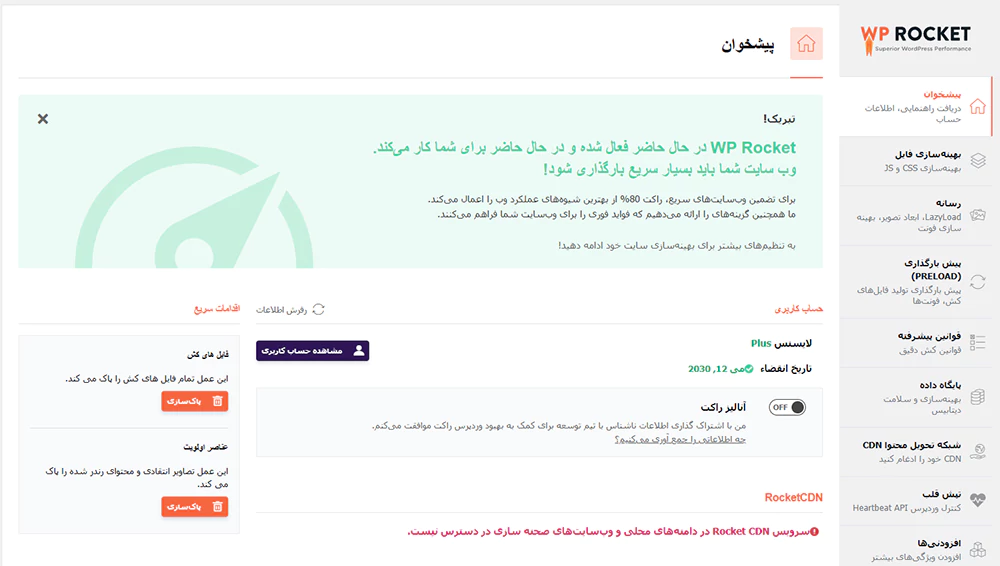The image size is (1000, 566).
Task: Click trash icon under فایل های کش
Action: point(217,401)
